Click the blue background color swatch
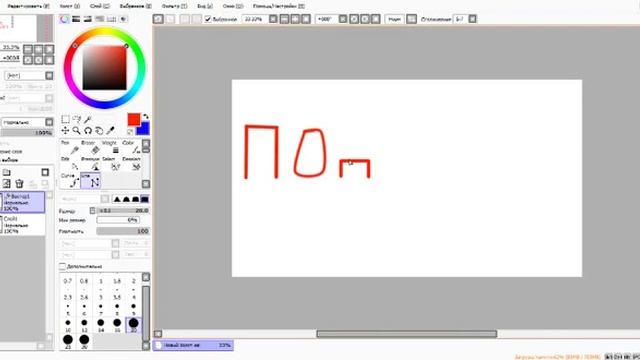Viewport: 640px width, 360px height. (x=144, y=129)
